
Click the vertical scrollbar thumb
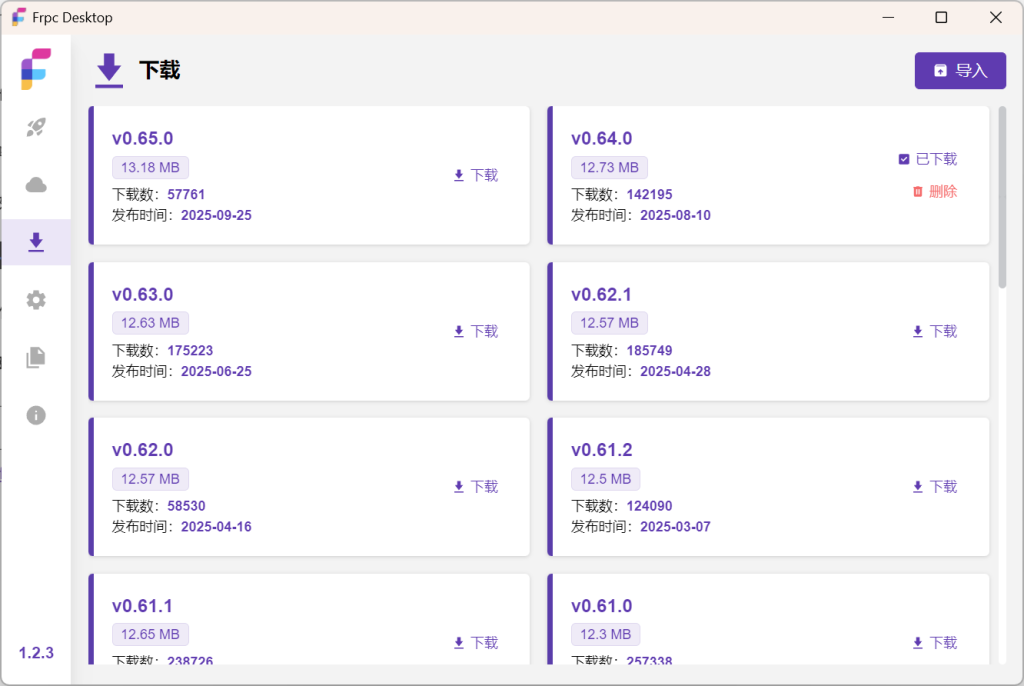(x=1002, y=196)
